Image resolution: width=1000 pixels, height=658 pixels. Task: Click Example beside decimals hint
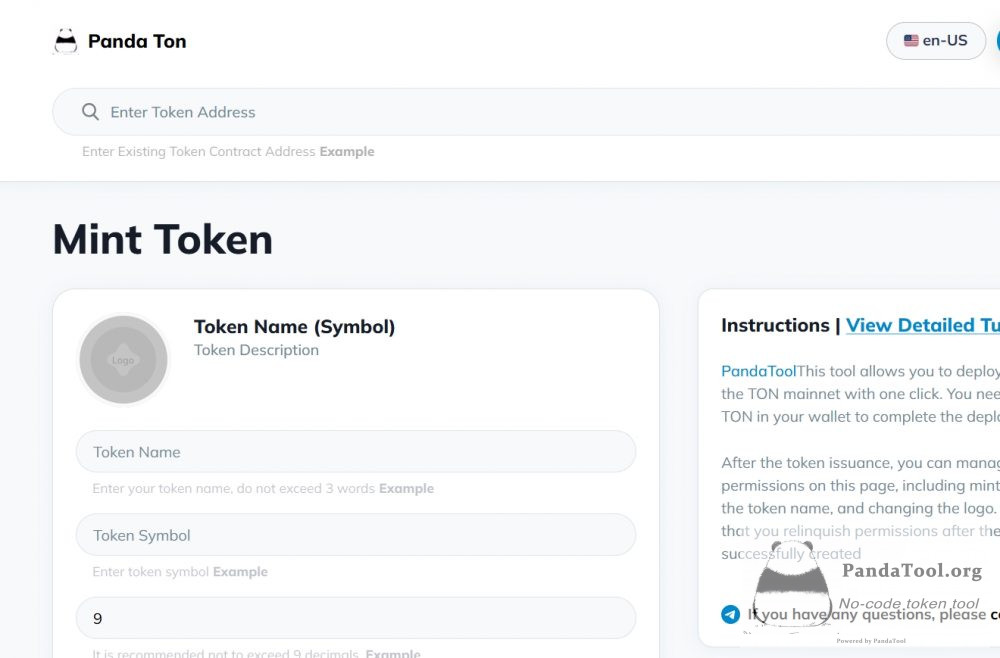(393, 653)
